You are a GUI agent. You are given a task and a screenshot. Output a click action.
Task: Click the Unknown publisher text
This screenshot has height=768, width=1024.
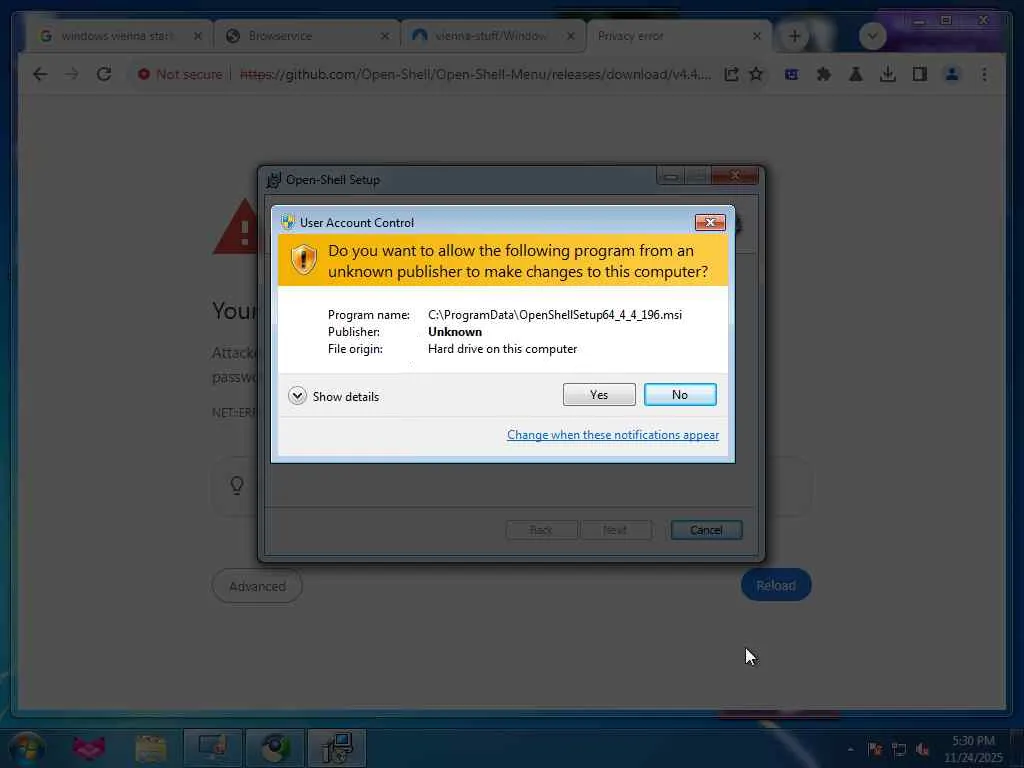pyautogui.click(x=455, y=332)
